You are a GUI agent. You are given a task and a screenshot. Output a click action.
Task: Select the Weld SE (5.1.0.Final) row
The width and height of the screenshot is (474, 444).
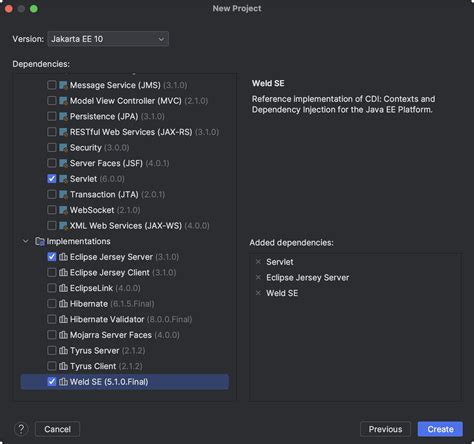point(125,382)
